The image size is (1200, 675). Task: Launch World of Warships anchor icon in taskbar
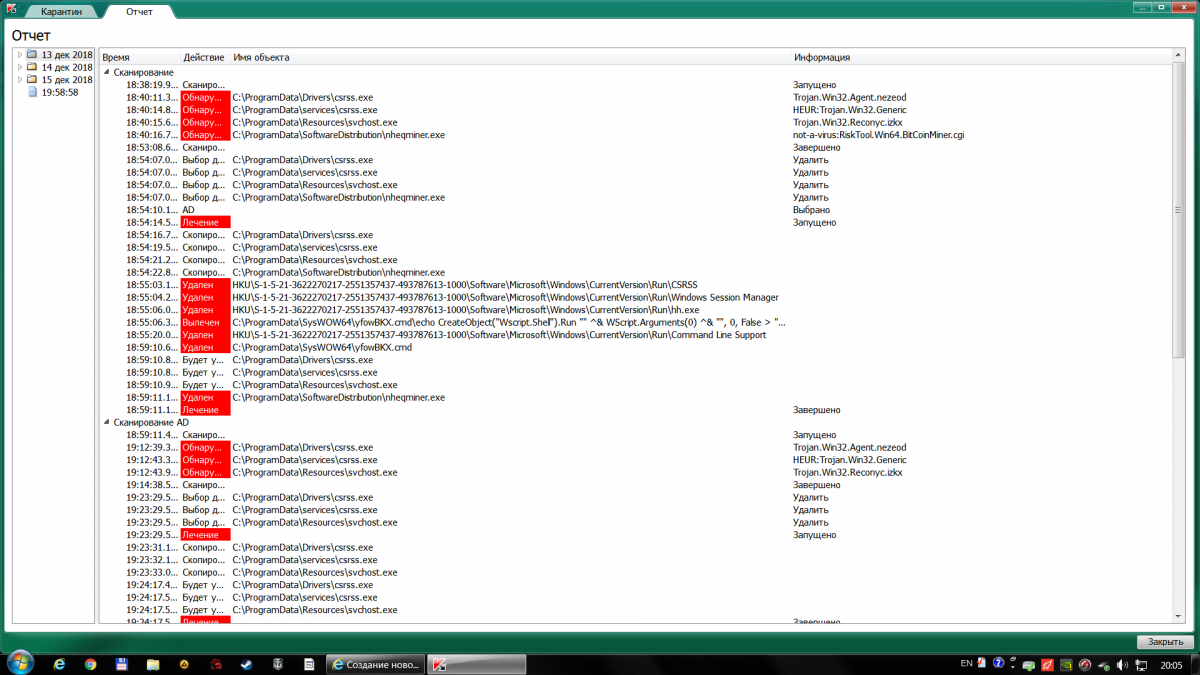coord(277,663)
